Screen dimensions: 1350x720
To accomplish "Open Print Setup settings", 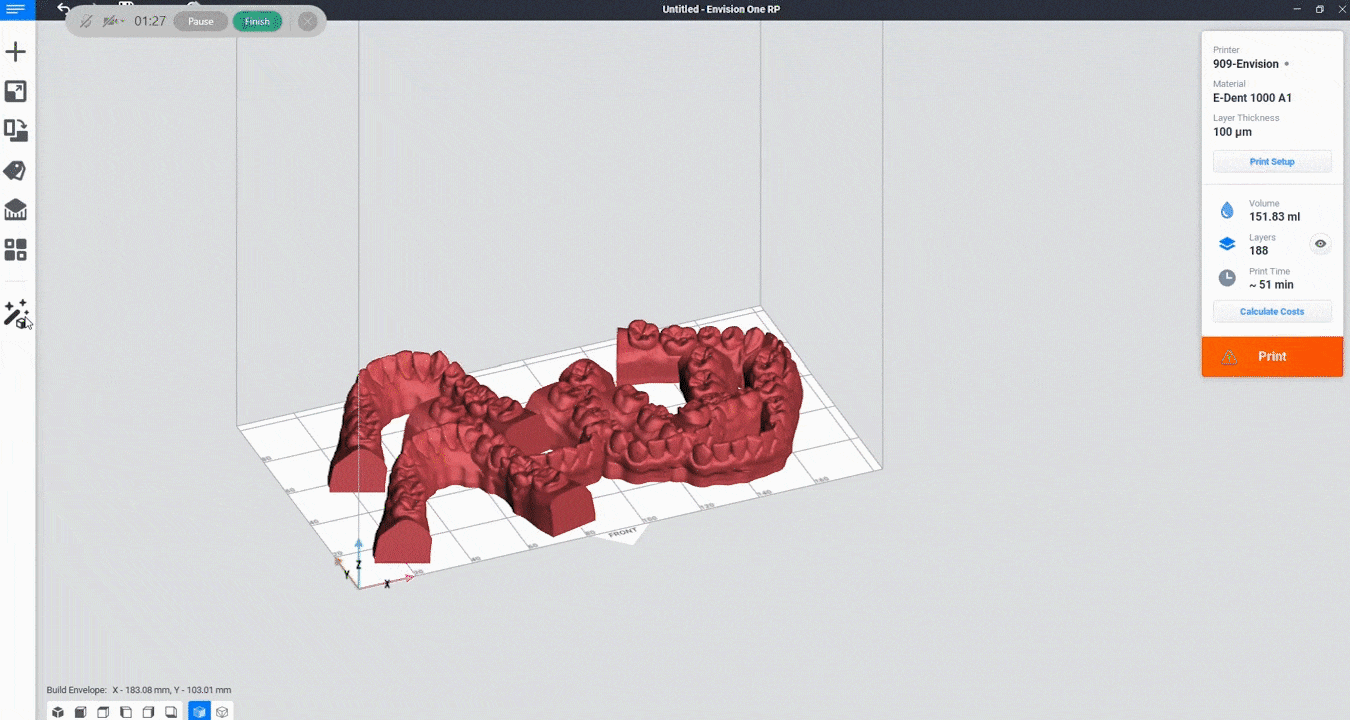I will click(1272, 162).
